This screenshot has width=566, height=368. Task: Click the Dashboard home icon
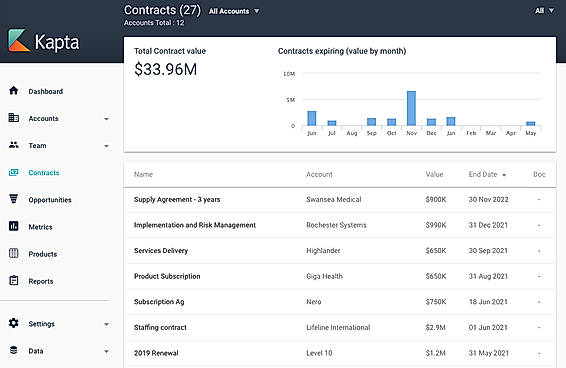pos(14,90)
